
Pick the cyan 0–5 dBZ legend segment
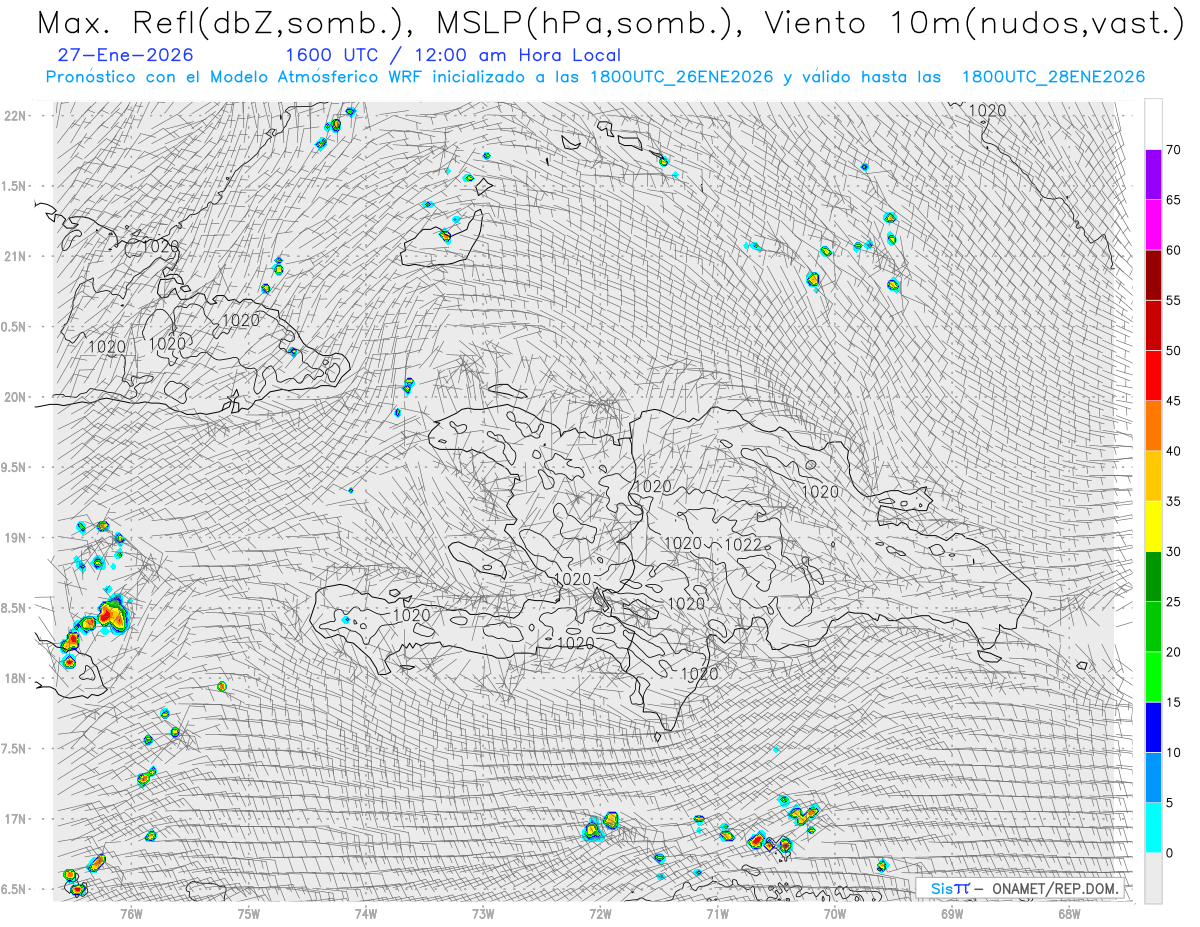coord(1153,827)
